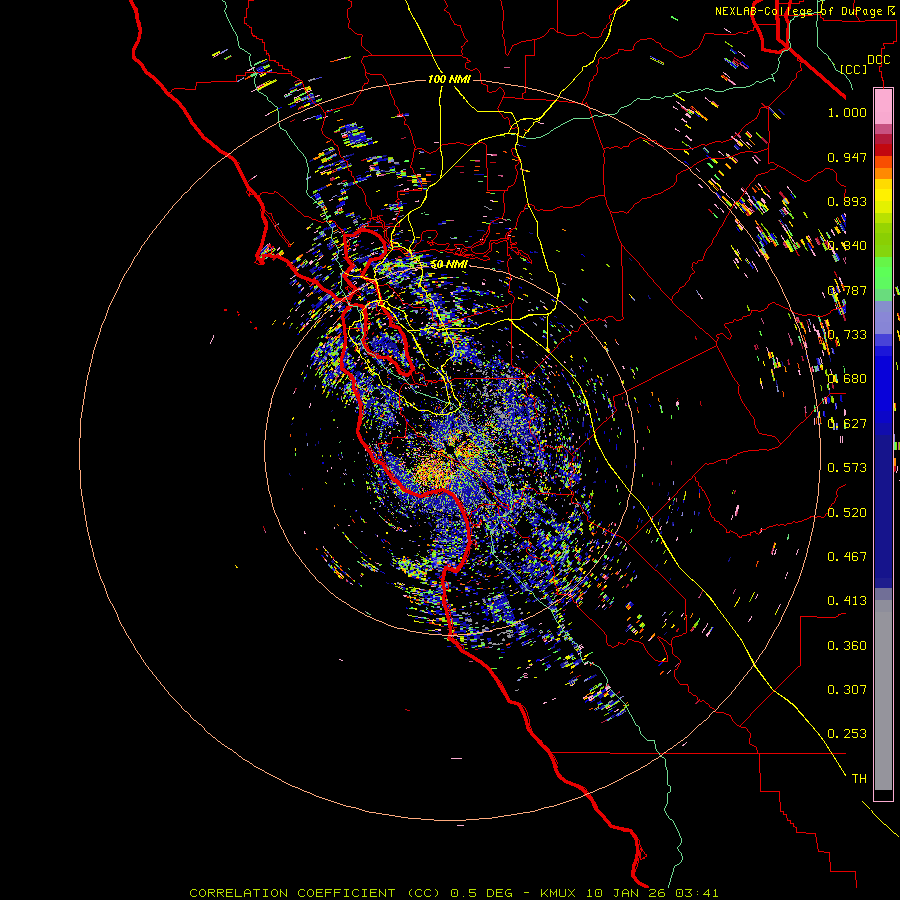The width and height of the screenshot is (900, 900).
Task: Click the 50 NMI range ring label
Action: (x=449, y=264)
